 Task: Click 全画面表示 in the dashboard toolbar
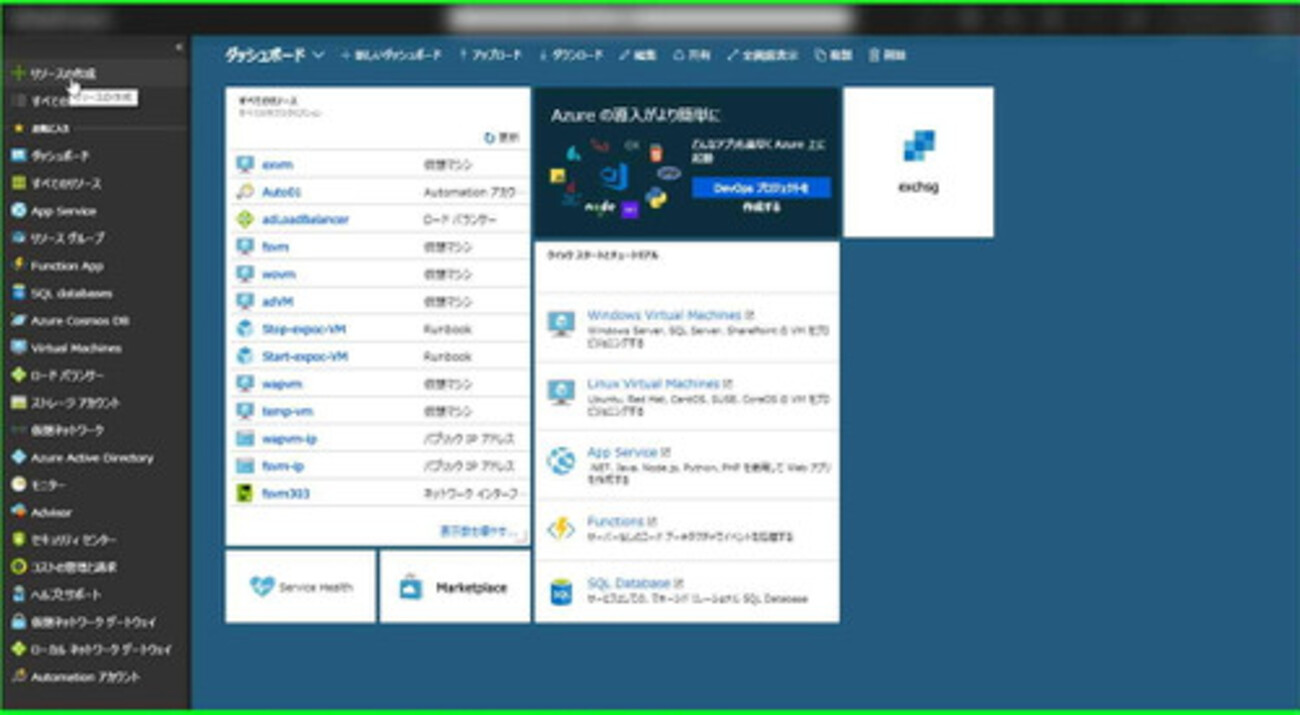(x=763, y=56)
